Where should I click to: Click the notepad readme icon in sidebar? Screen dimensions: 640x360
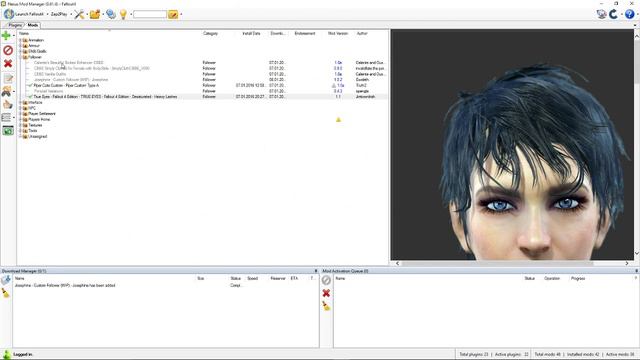pyautogui.click(x=8, y=78)
